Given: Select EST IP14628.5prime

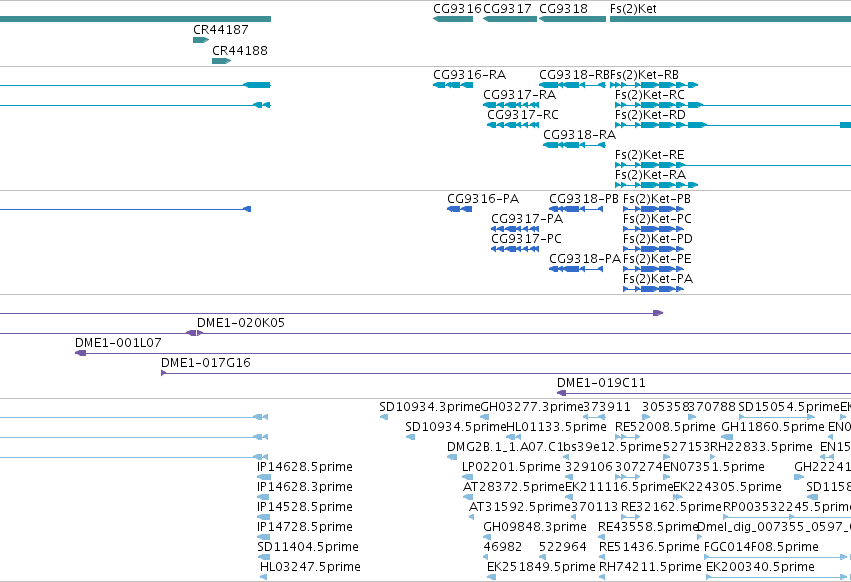Looking at the screenshot, I should pos(263,477).
